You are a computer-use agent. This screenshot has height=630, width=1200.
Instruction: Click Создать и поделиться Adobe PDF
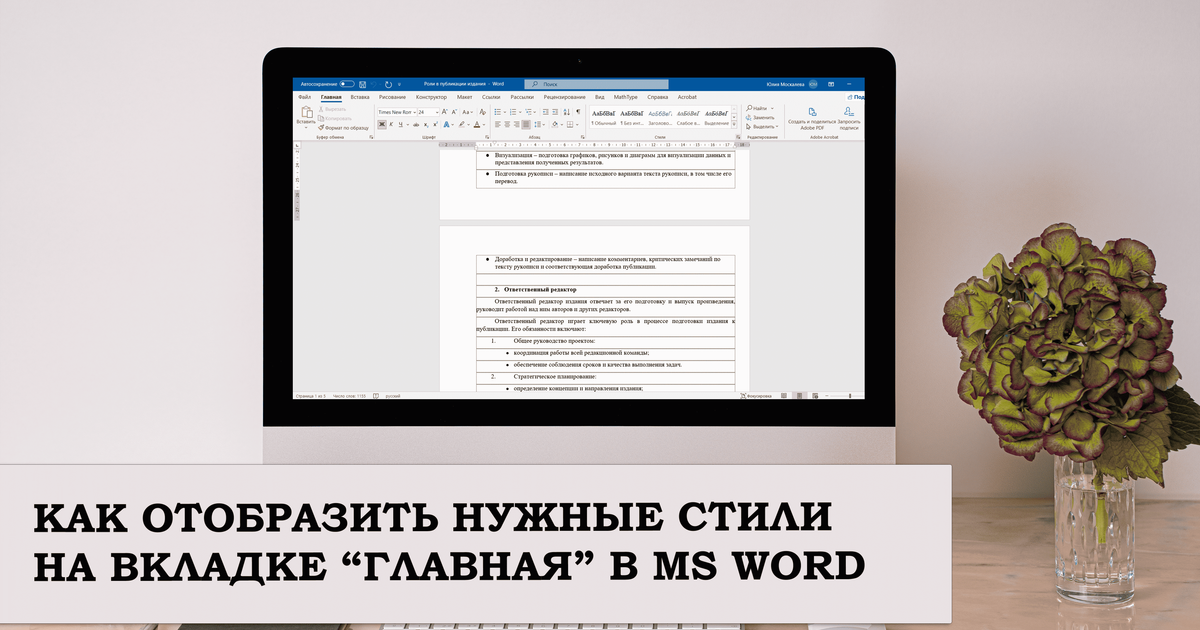(x=812, y=118)
